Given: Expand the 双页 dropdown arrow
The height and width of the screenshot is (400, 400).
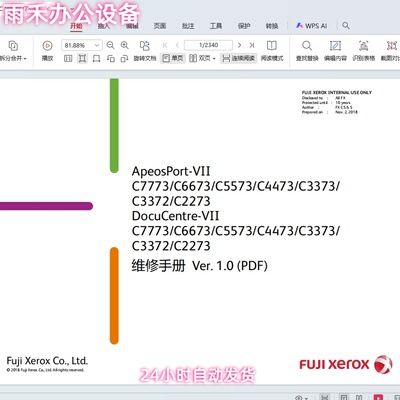Looking at the screenshot, I should point(214,59).
